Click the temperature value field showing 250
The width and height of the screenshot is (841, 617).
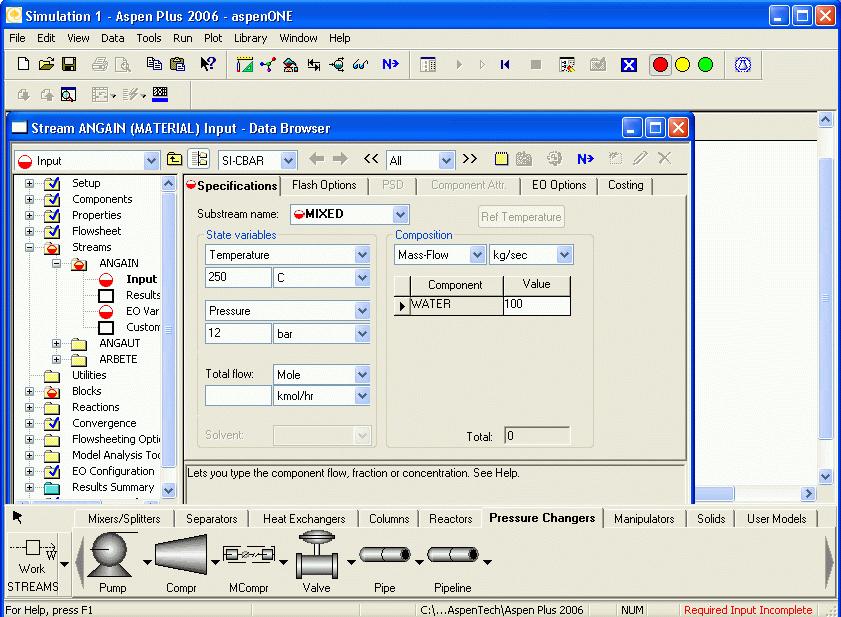pyautogui.click(x=238, y=277)
